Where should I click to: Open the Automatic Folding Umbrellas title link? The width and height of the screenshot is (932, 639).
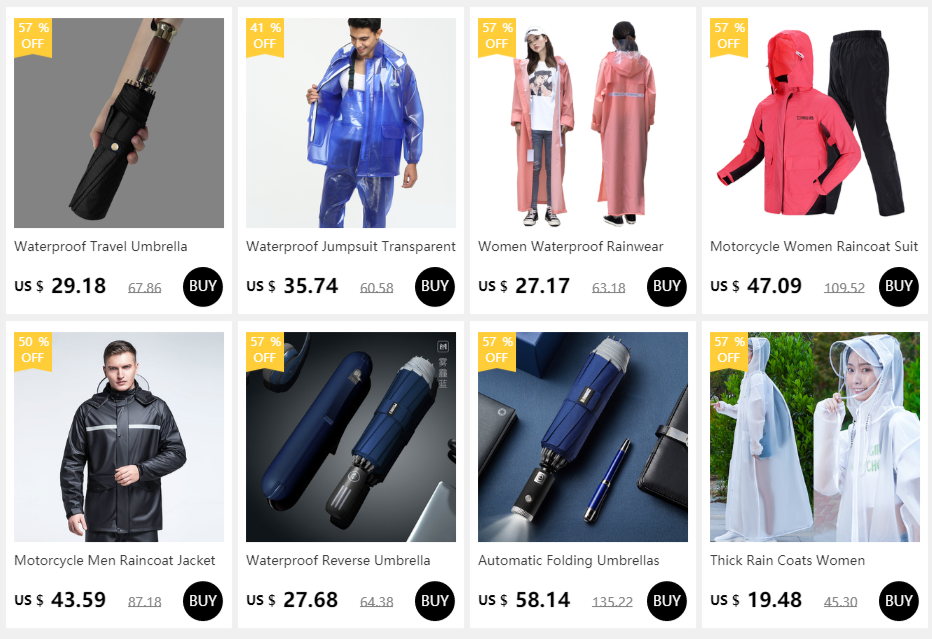[x=568, y=561]
